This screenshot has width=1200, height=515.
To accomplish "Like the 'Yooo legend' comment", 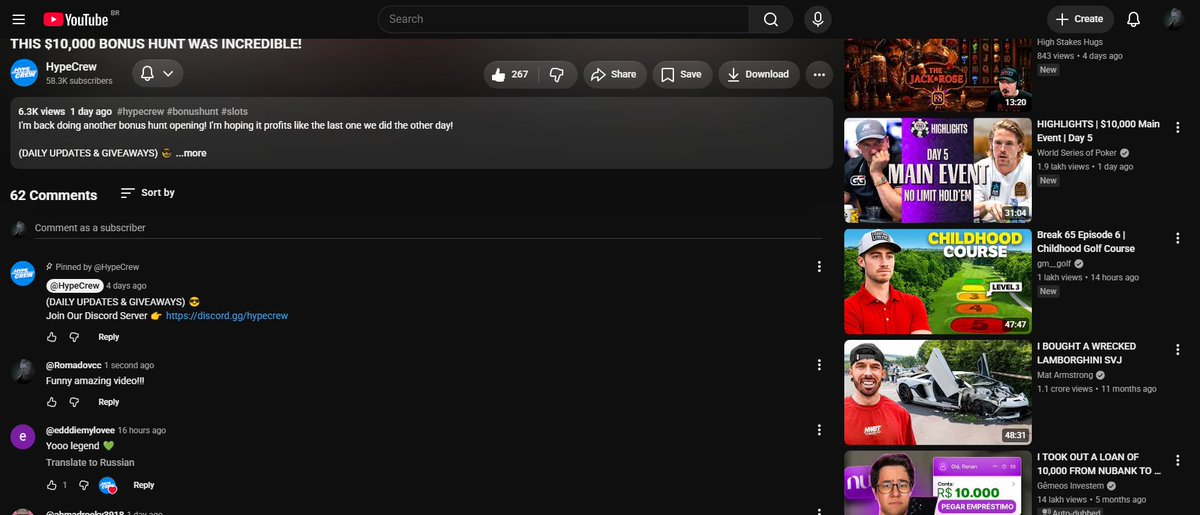I will pos(52,485).
